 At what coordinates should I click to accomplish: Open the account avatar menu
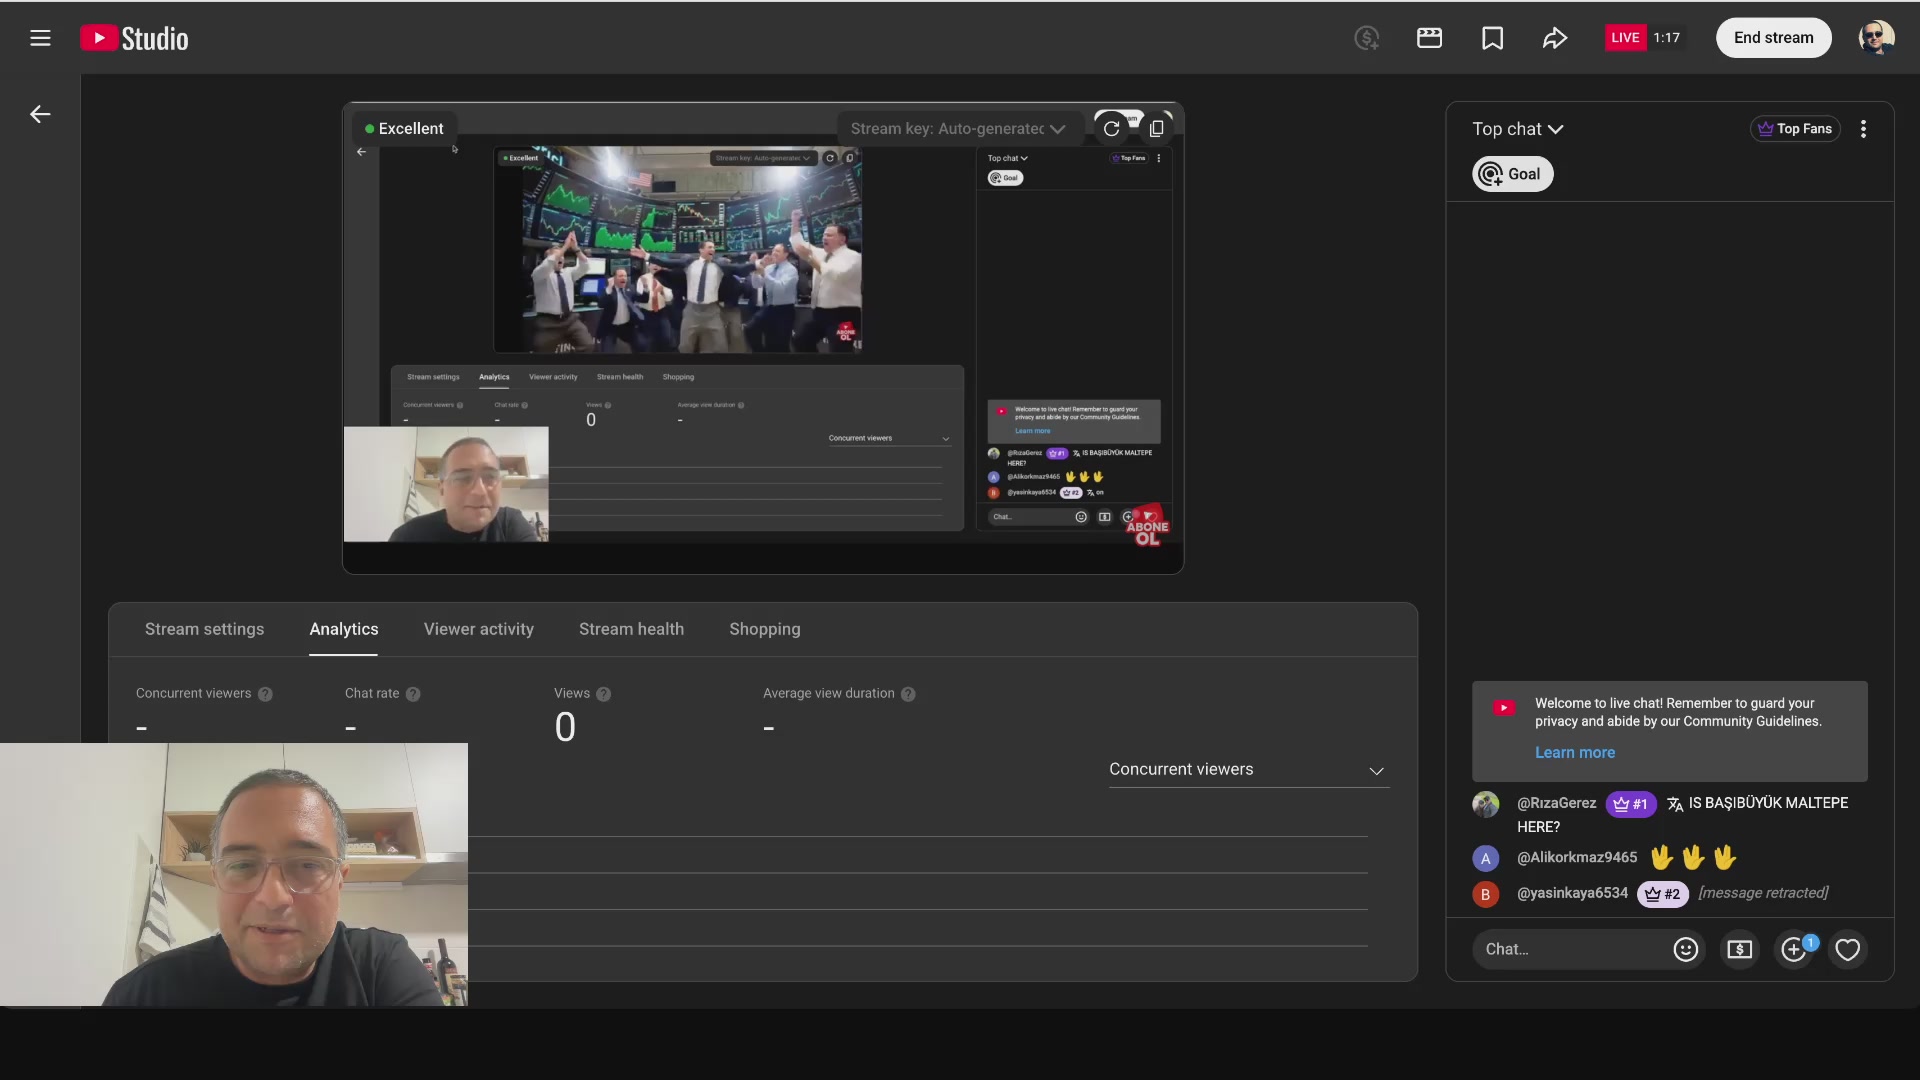click(x=1876, y=38)
